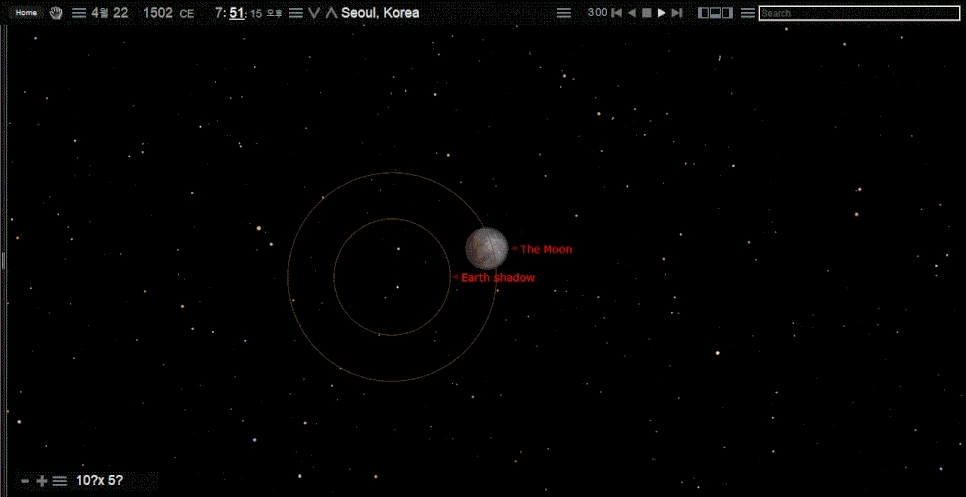Screen dimensions: 966x497
Task: Run time forward
Action: (x=662, y=13)
